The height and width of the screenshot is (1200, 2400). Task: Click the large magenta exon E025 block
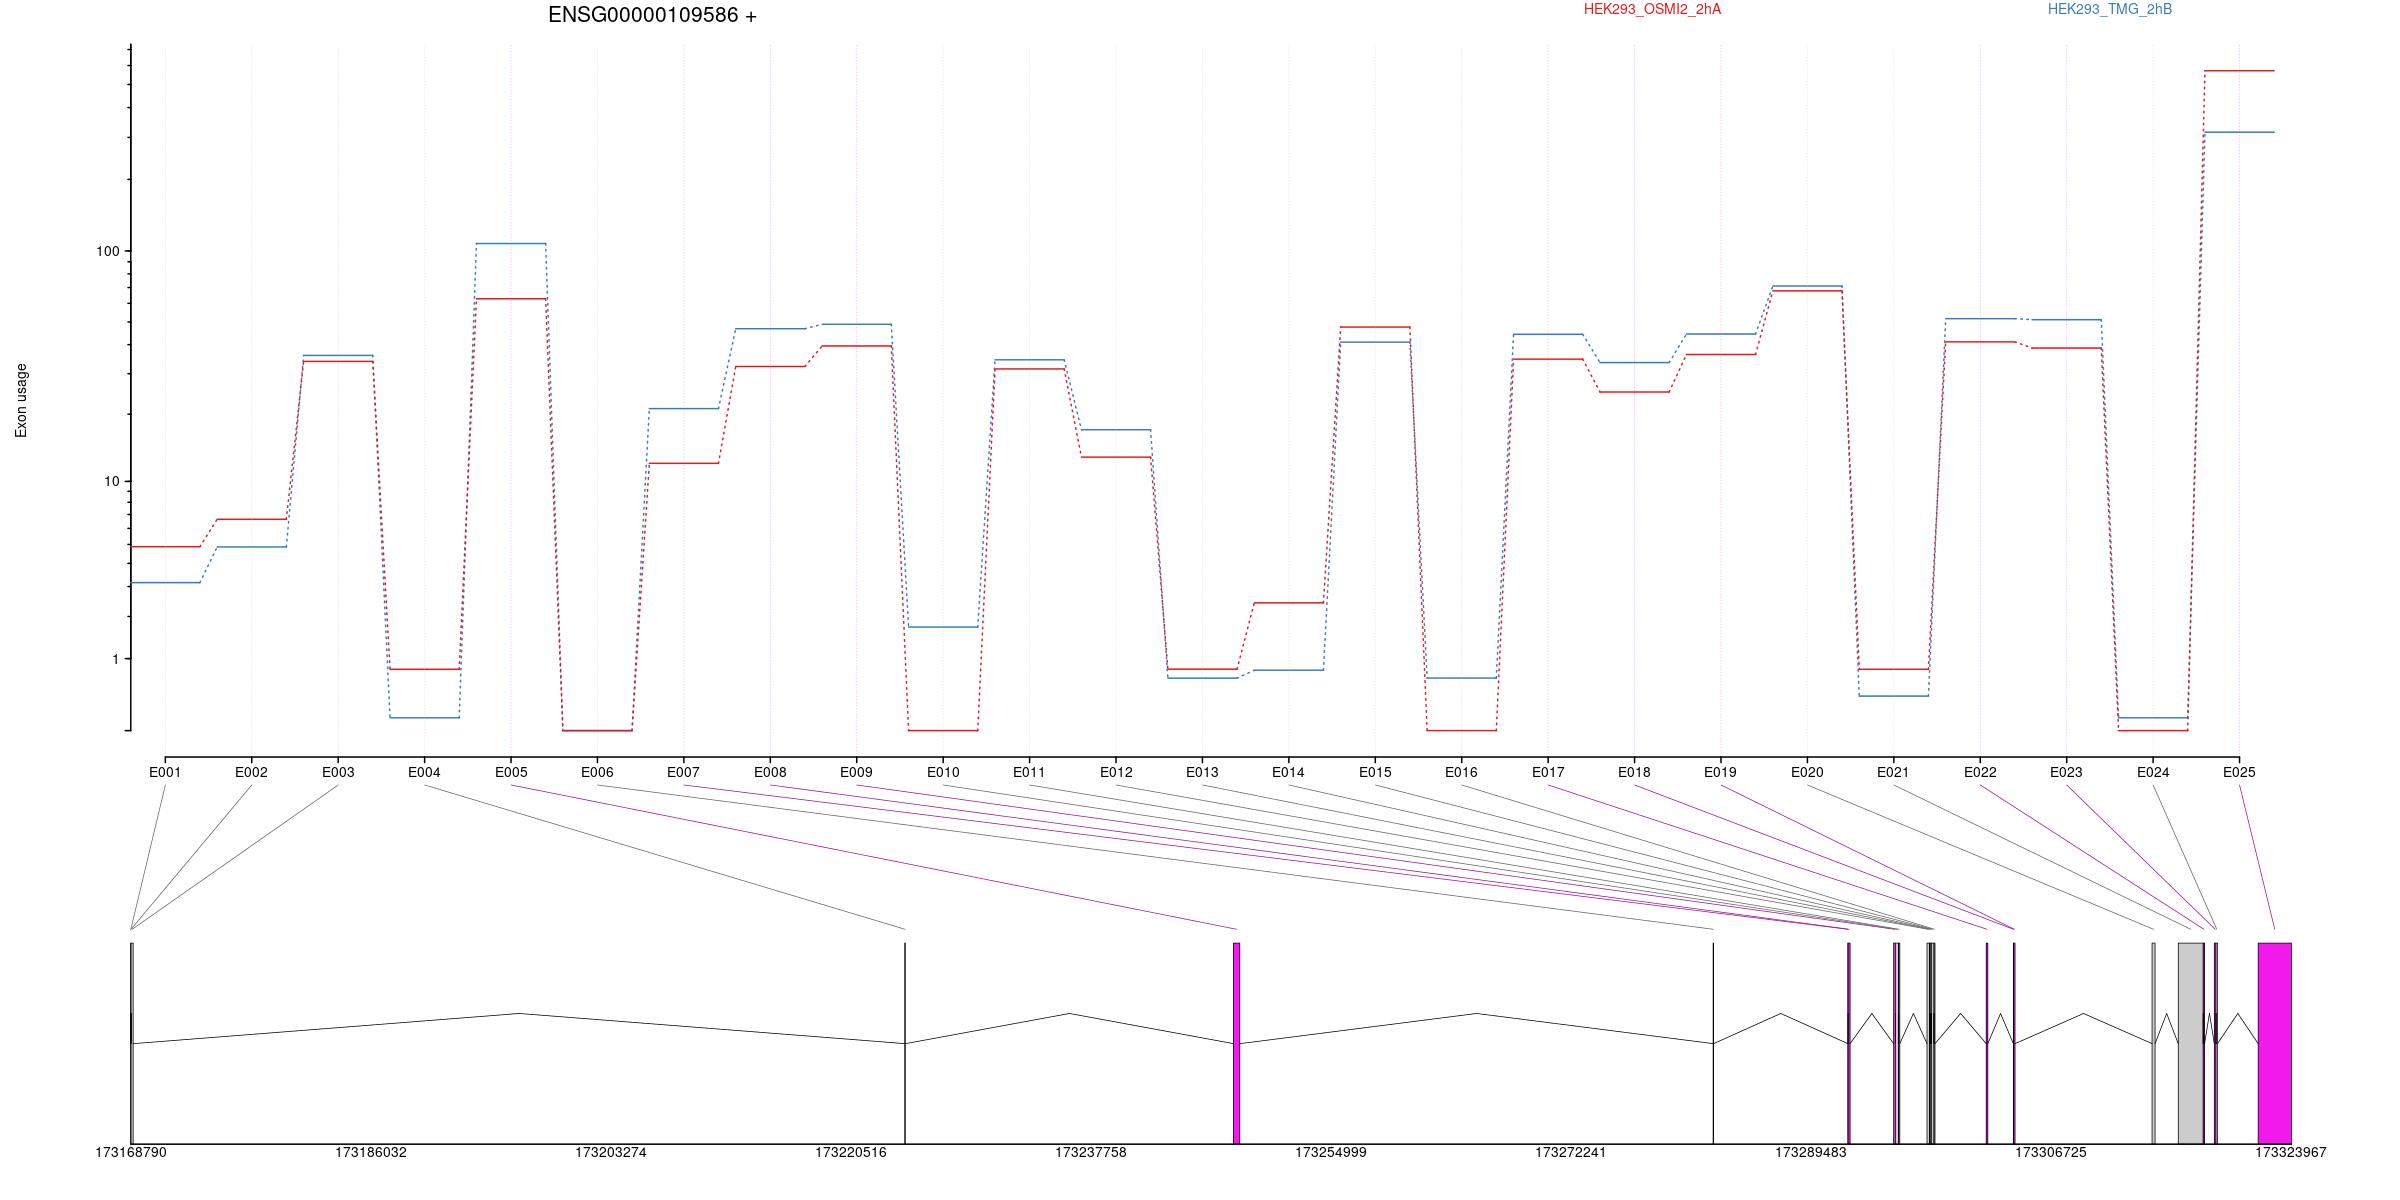(2274, 1043)
